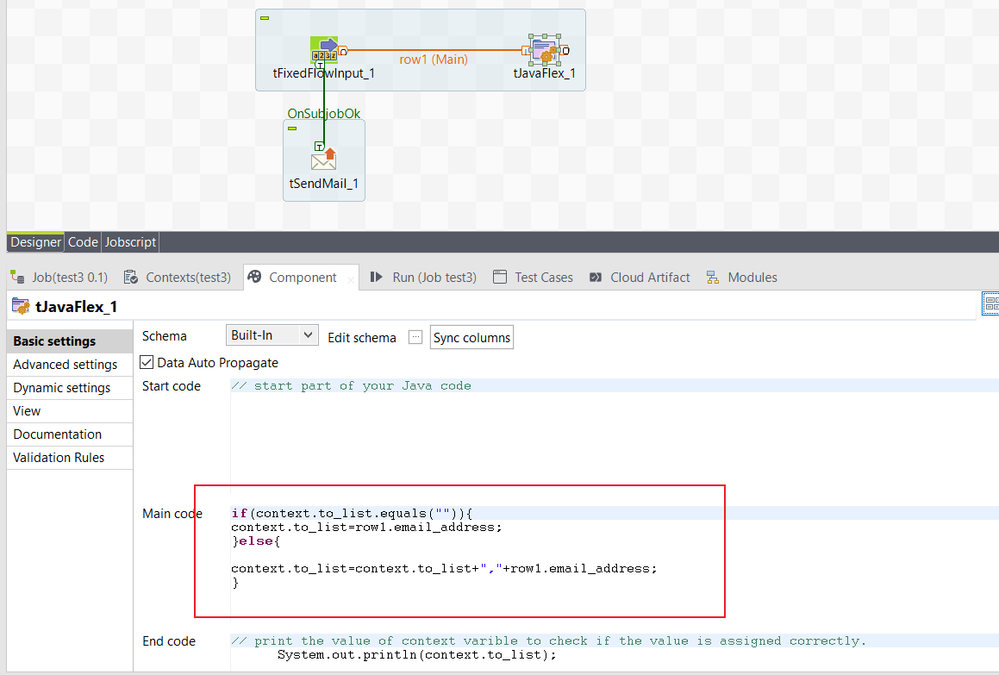999x675 pixels.
Task: Click the Job tab icon
Action: pos(17,277)
